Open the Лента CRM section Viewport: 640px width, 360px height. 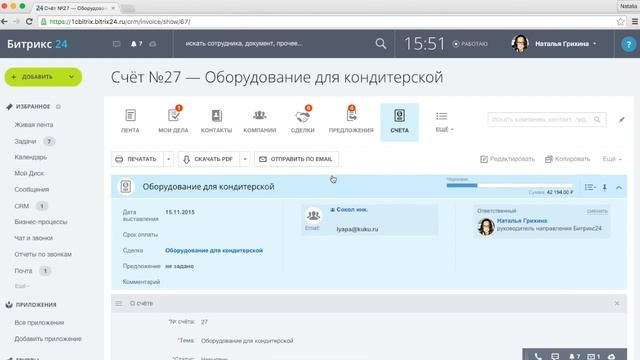click(x=130, y=121)
